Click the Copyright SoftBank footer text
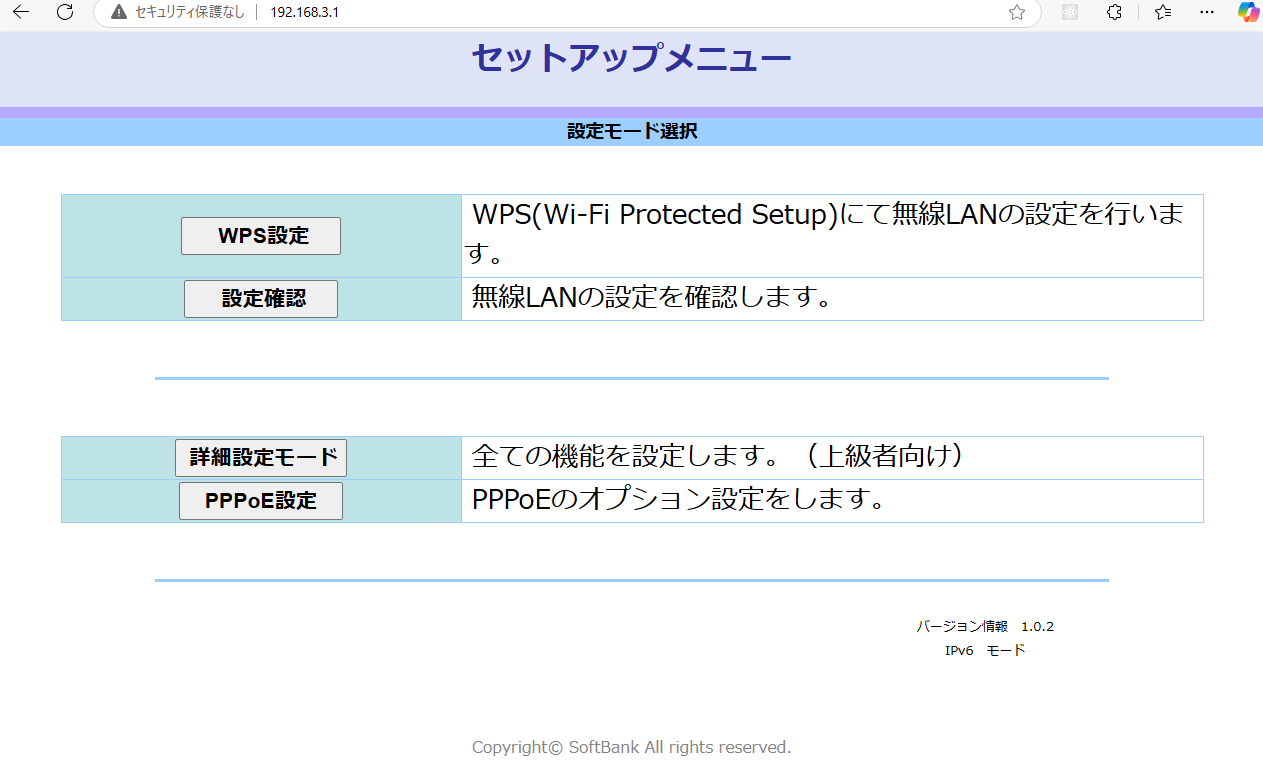 tap(631, 747)
